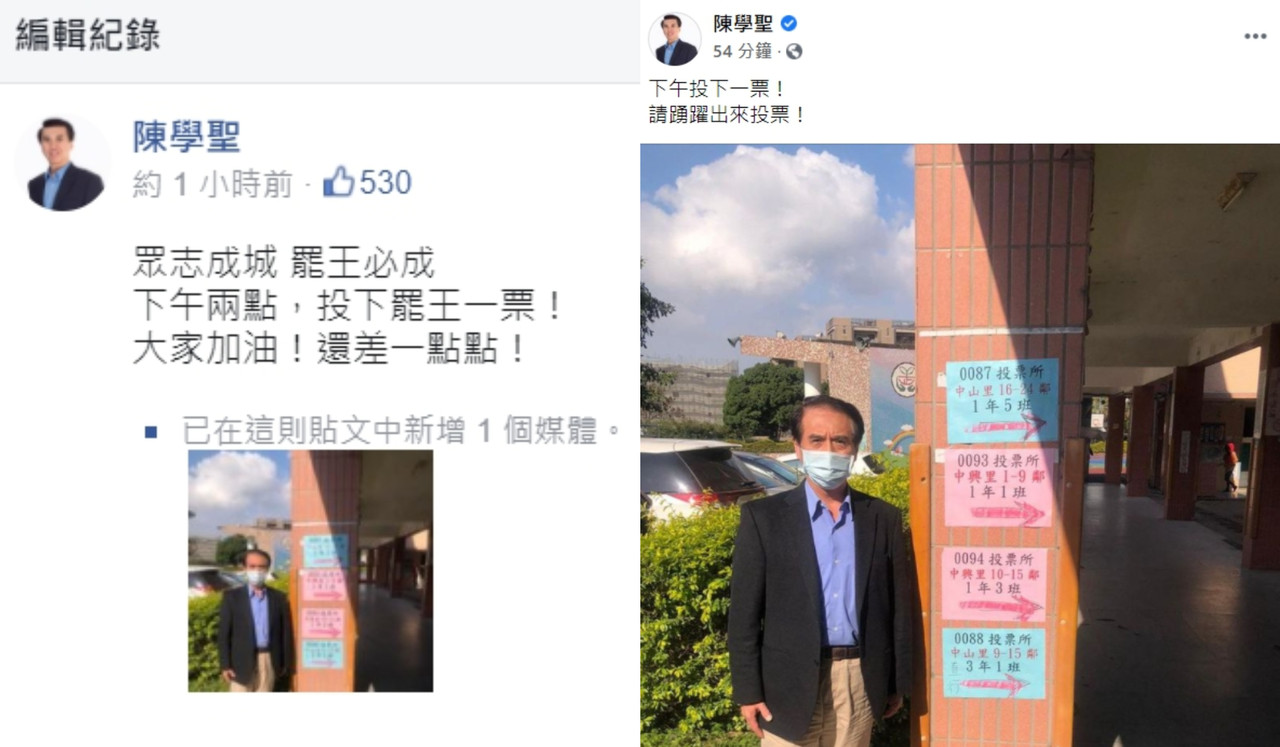The image size is (1280, 747).
Task: Click the globe public-audience icon
Action: (x=794, y=51)
